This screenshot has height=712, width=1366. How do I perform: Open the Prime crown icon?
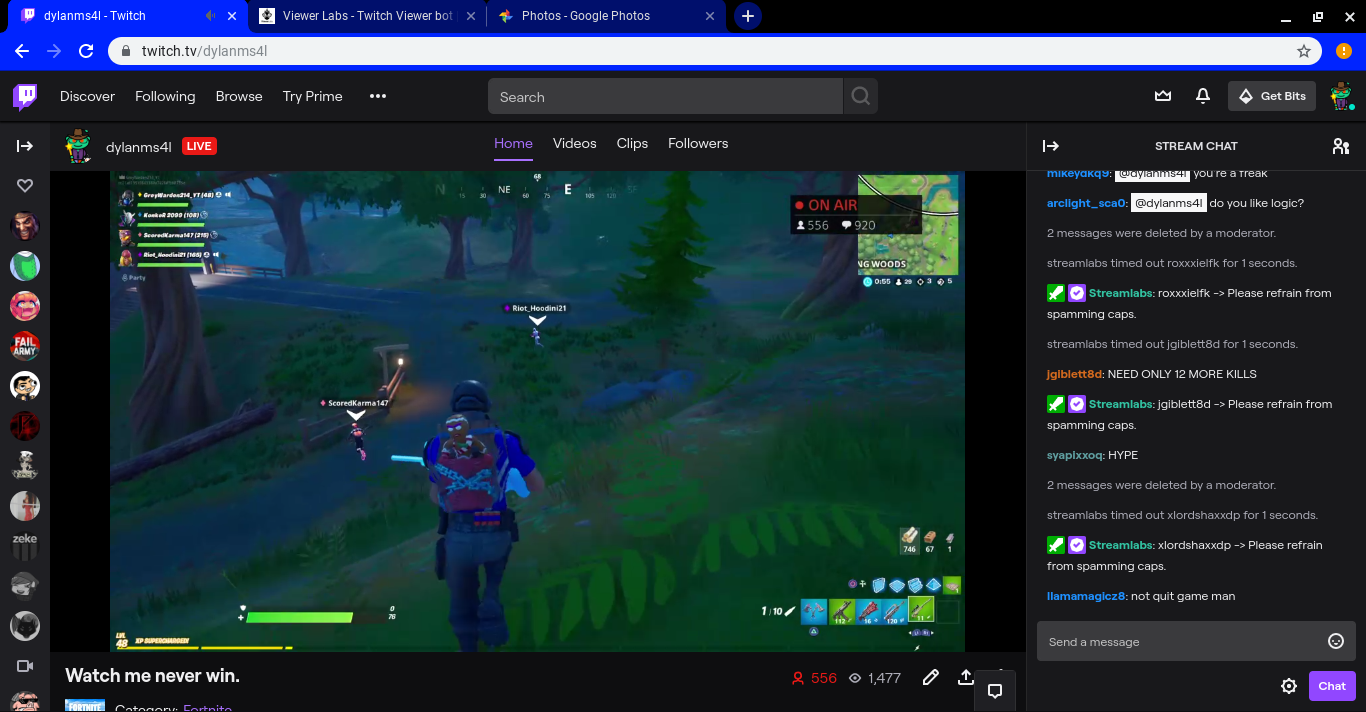point(1162,96)
